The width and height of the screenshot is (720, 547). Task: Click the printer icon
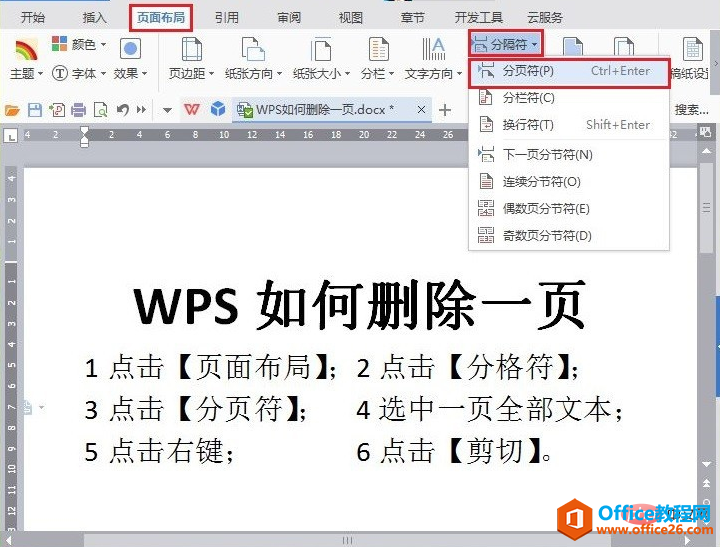[x=79, y=110]
